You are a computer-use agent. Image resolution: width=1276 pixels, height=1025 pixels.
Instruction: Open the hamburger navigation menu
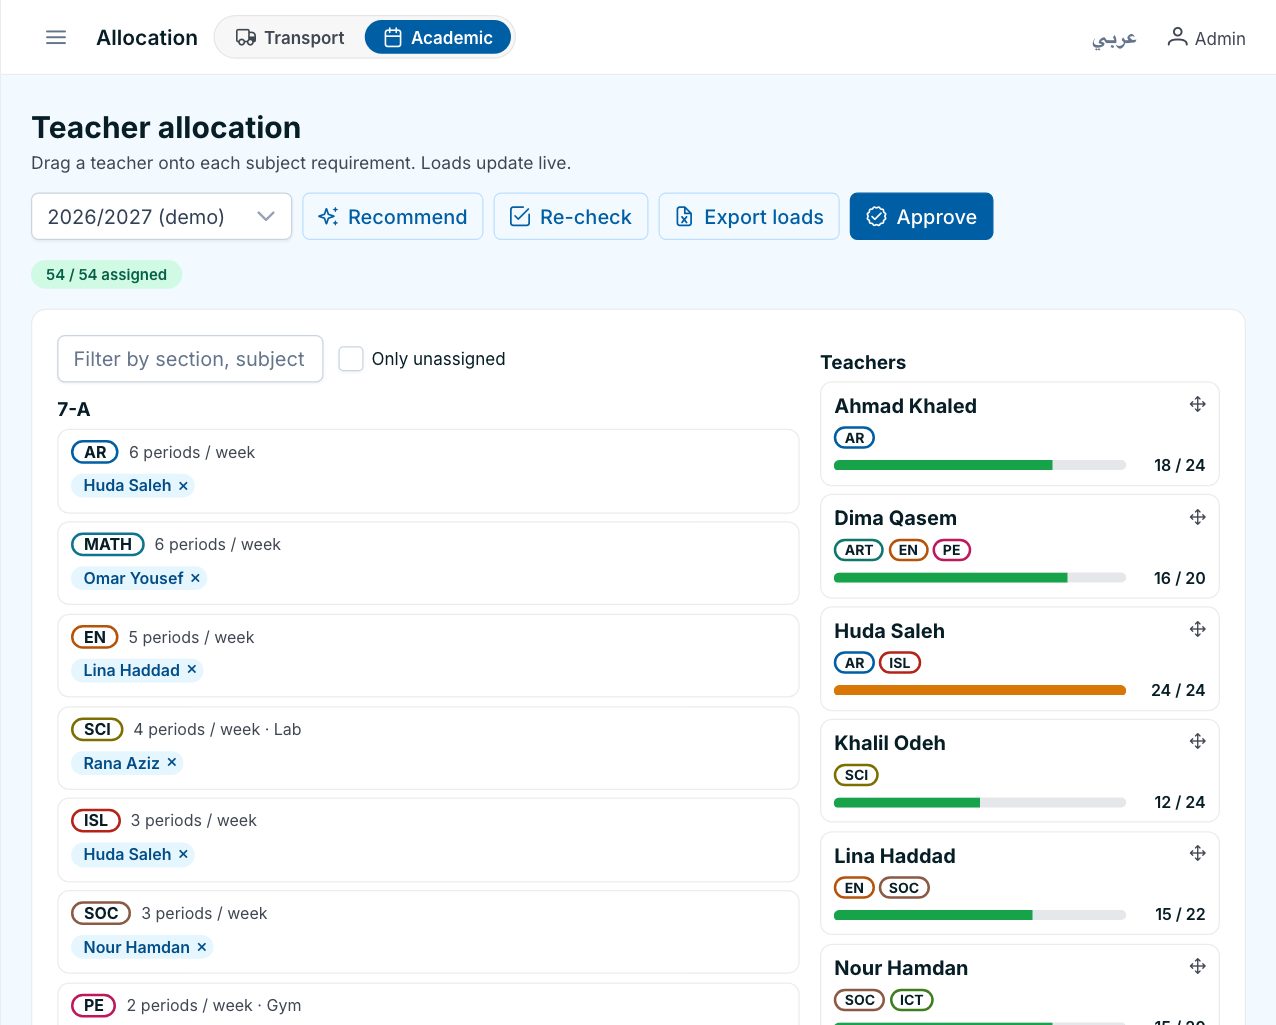[56, 37]
